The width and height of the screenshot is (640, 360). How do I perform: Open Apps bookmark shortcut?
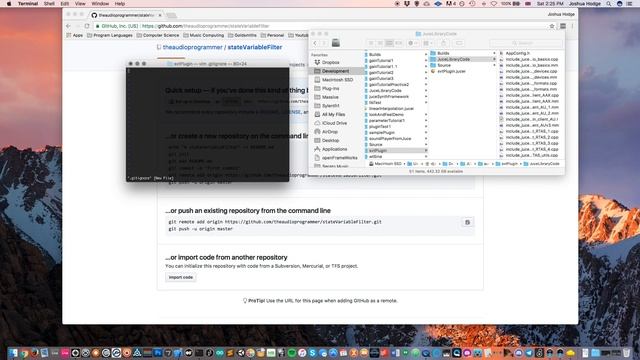pos(75,35)
